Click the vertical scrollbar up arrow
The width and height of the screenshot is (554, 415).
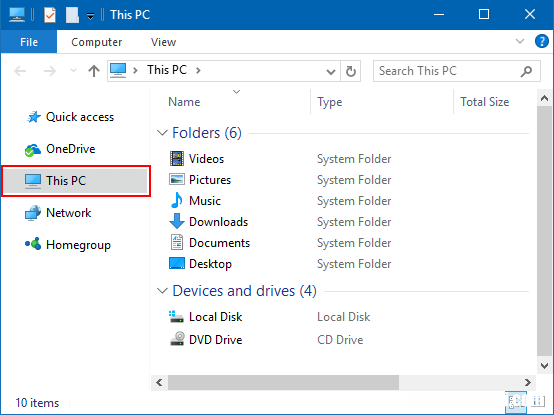(544, 98)
